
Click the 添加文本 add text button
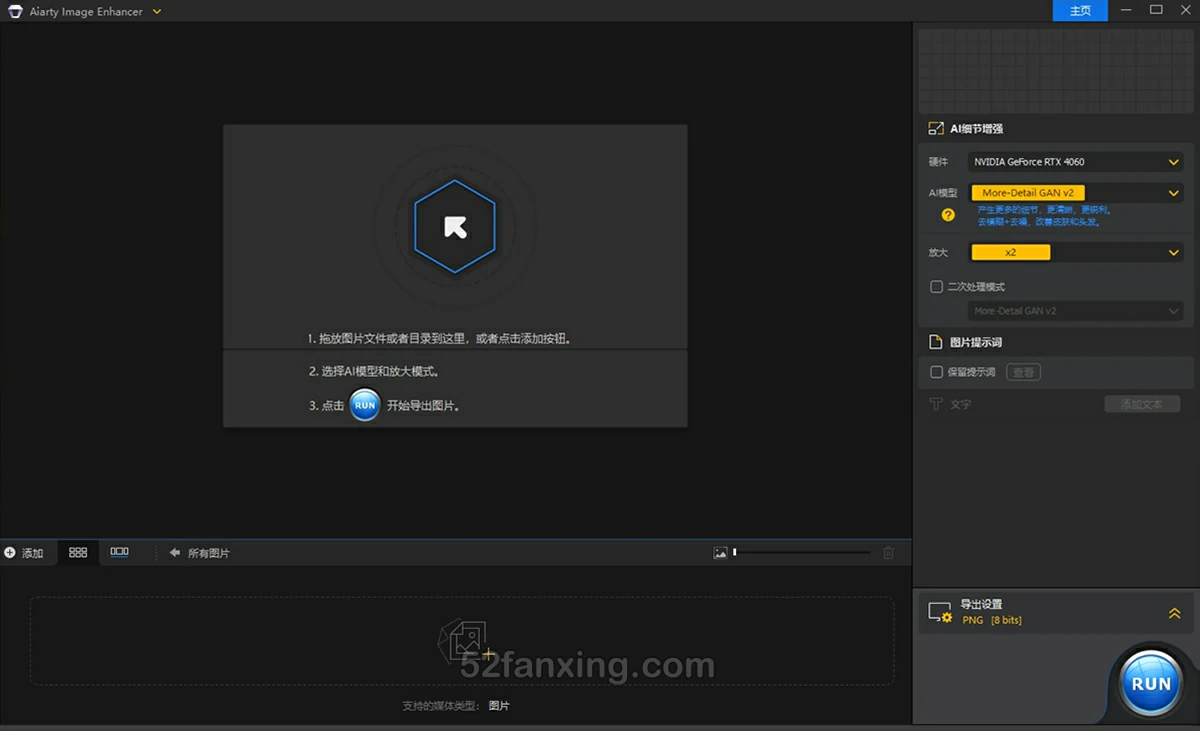coord(1142,404)
